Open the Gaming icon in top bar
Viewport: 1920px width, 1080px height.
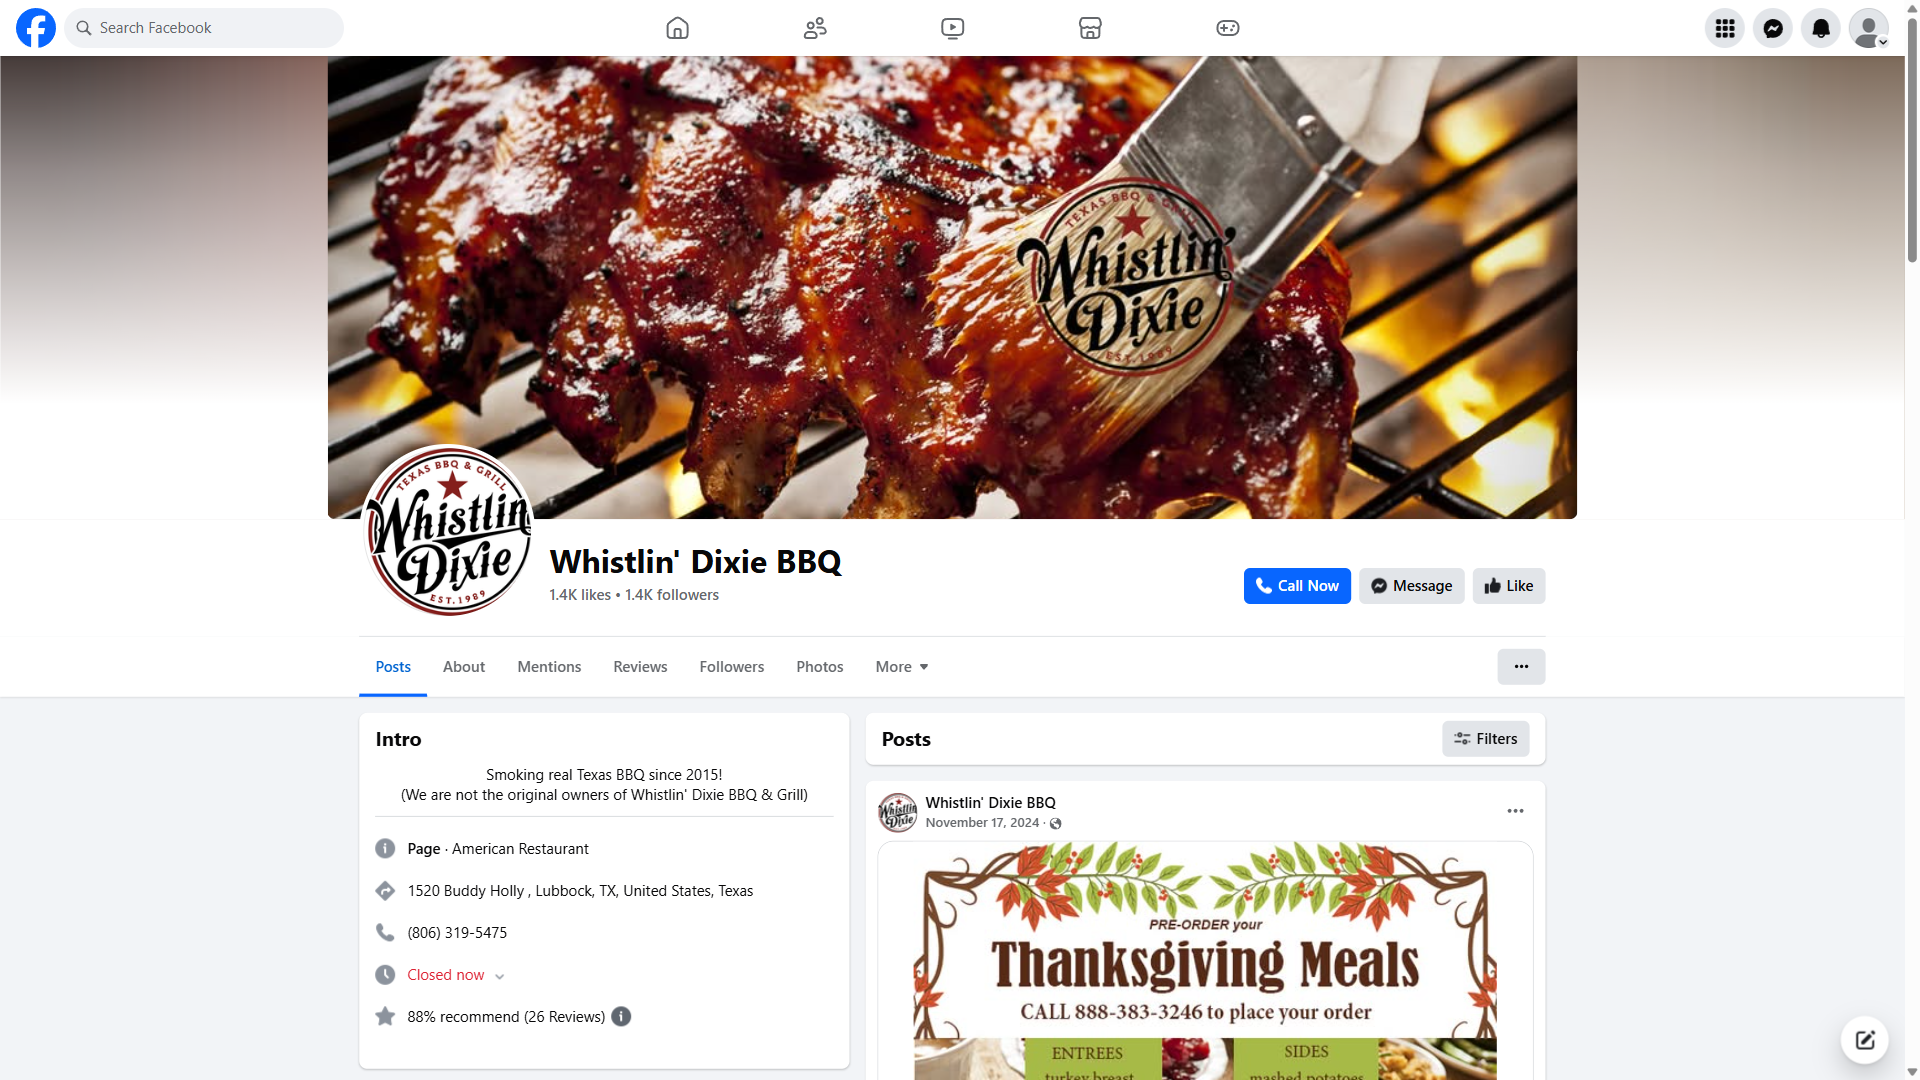(1227, 28)
